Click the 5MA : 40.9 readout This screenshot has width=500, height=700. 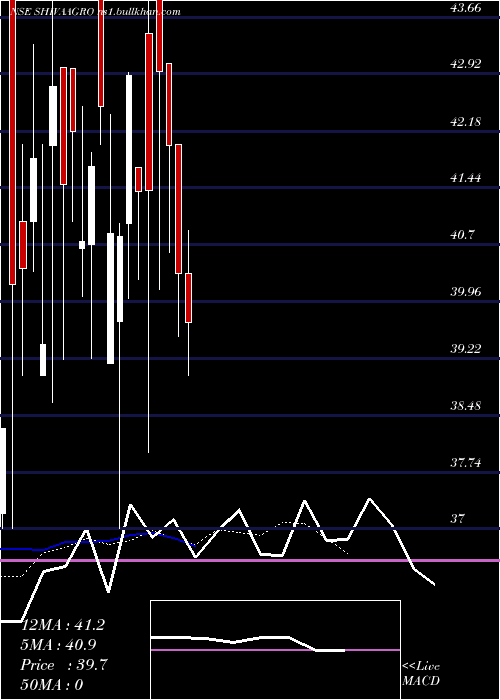[x=58, y=645]
